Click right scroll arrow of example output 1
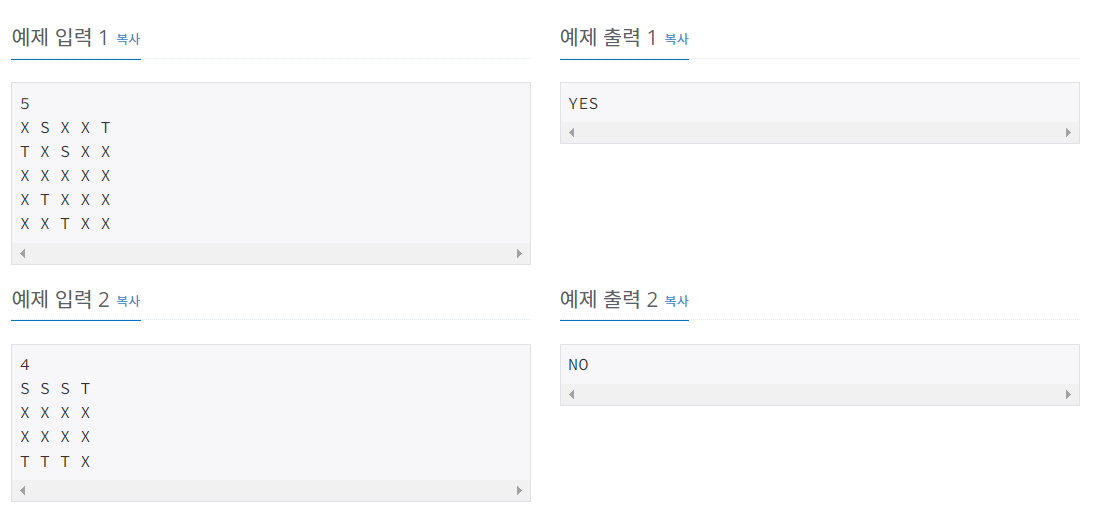The height and width of the screenshot is (521, 1104). 1068,132
